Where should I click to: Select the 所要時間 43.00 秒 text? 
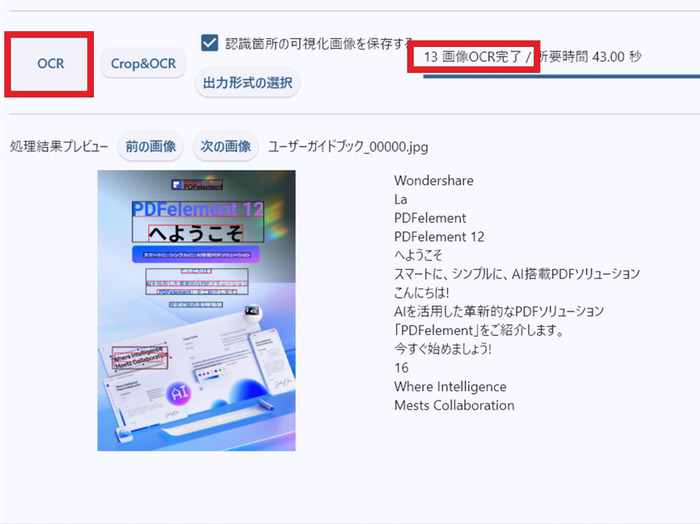coord(589,57)
